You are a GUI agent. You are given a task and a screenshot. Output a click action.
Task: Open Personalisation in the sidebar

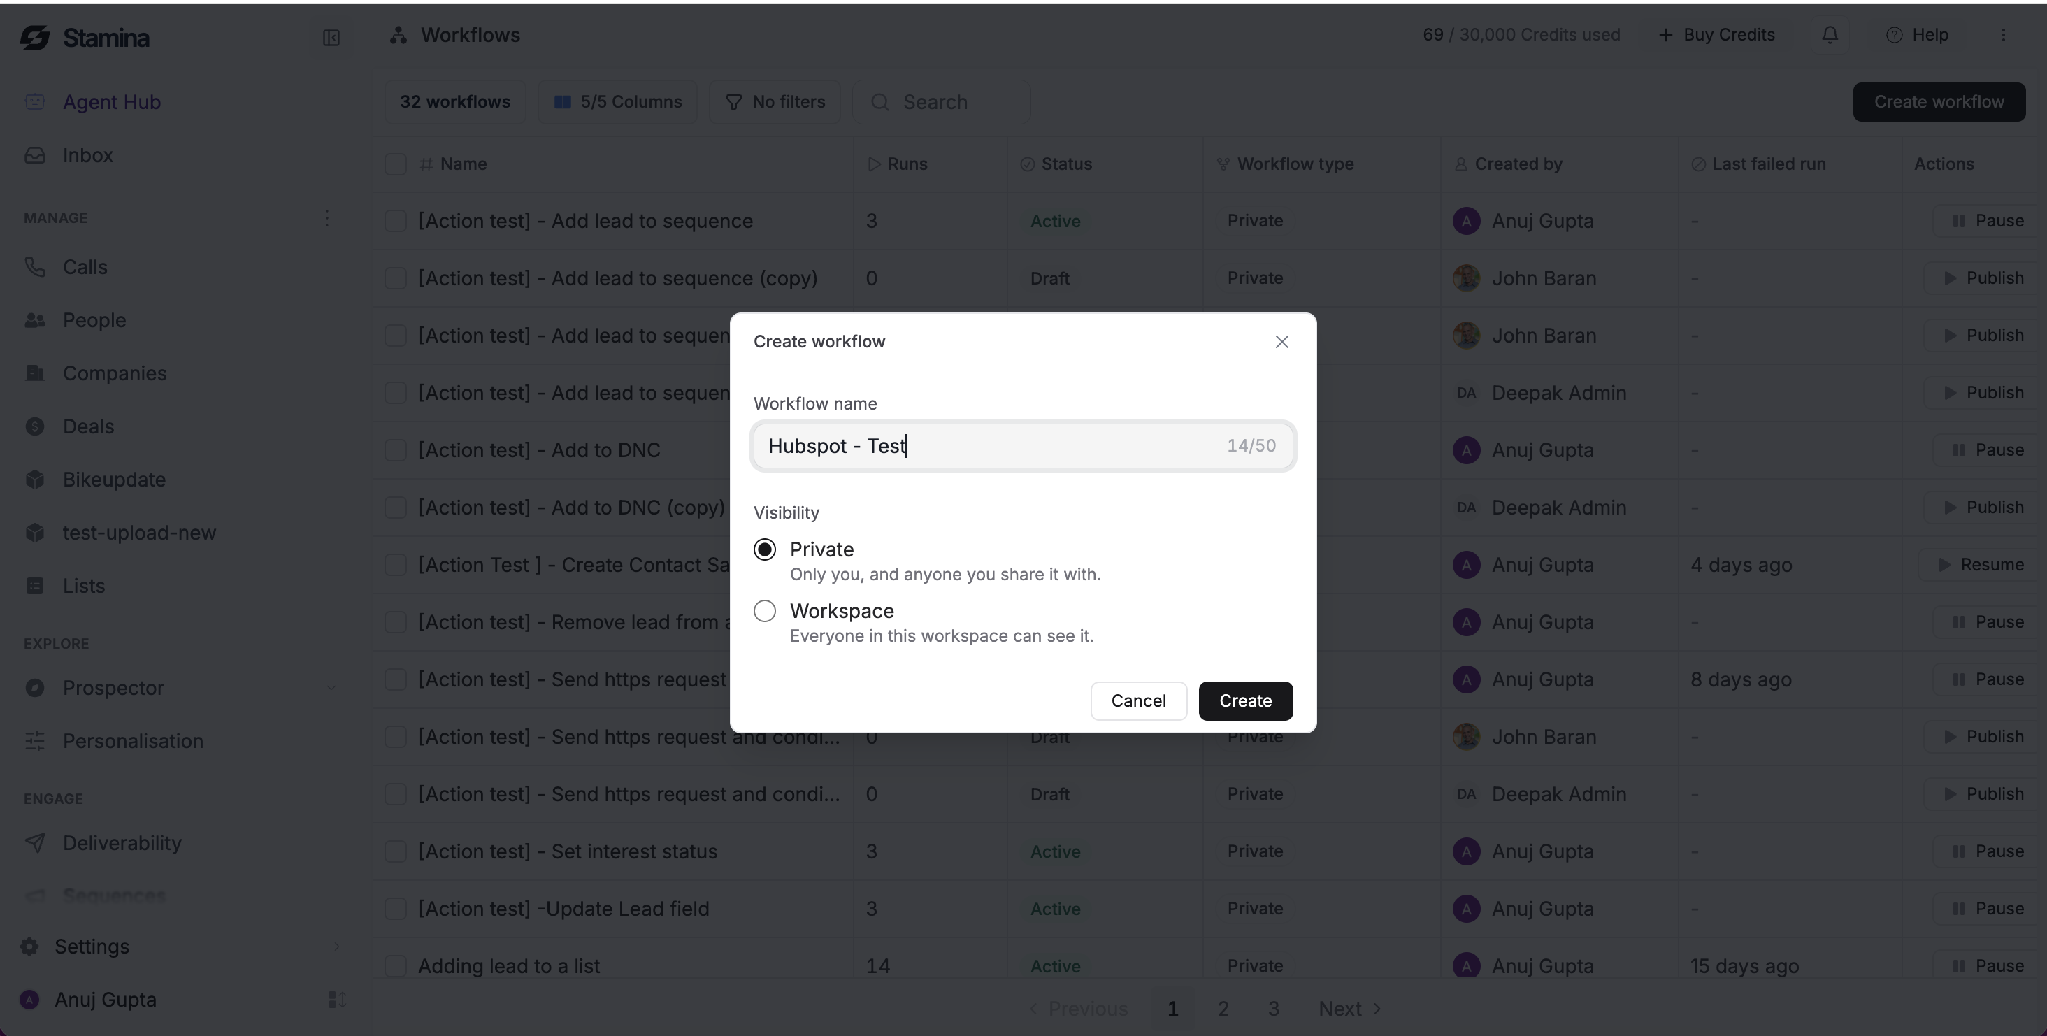pyautogui.click(x=132, y=741)
